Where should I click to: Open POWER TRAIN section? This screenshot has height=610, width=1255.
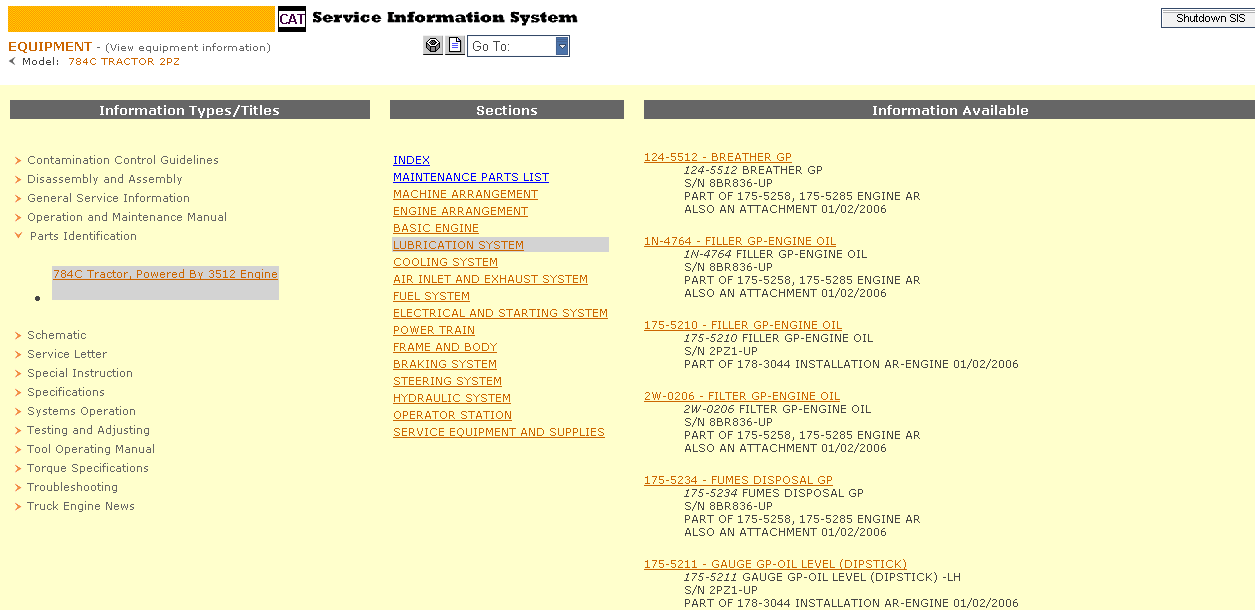click(x=434, y=330)
